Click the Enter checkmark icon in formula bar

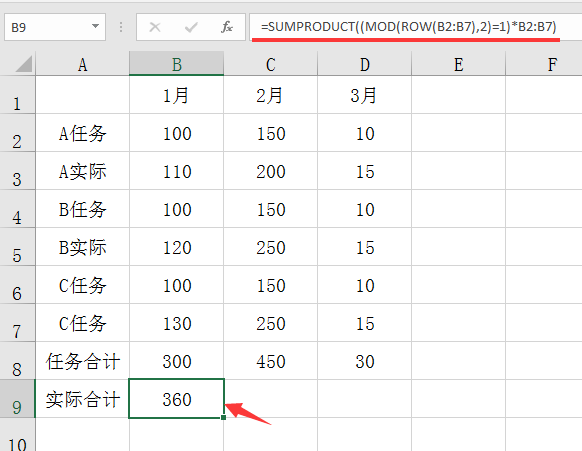(191, 27)
